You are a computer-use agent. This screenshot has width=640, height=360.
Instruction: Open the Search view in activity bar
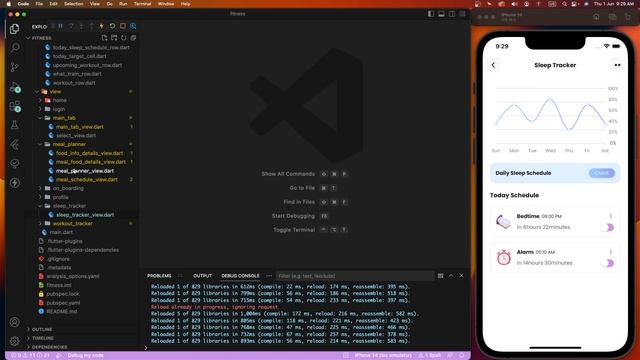(15, 48)
